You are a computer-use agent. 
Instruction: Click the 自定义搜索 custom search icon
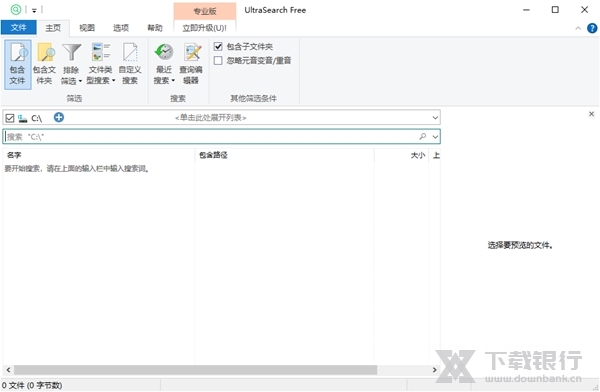click(x=130, y=64)
